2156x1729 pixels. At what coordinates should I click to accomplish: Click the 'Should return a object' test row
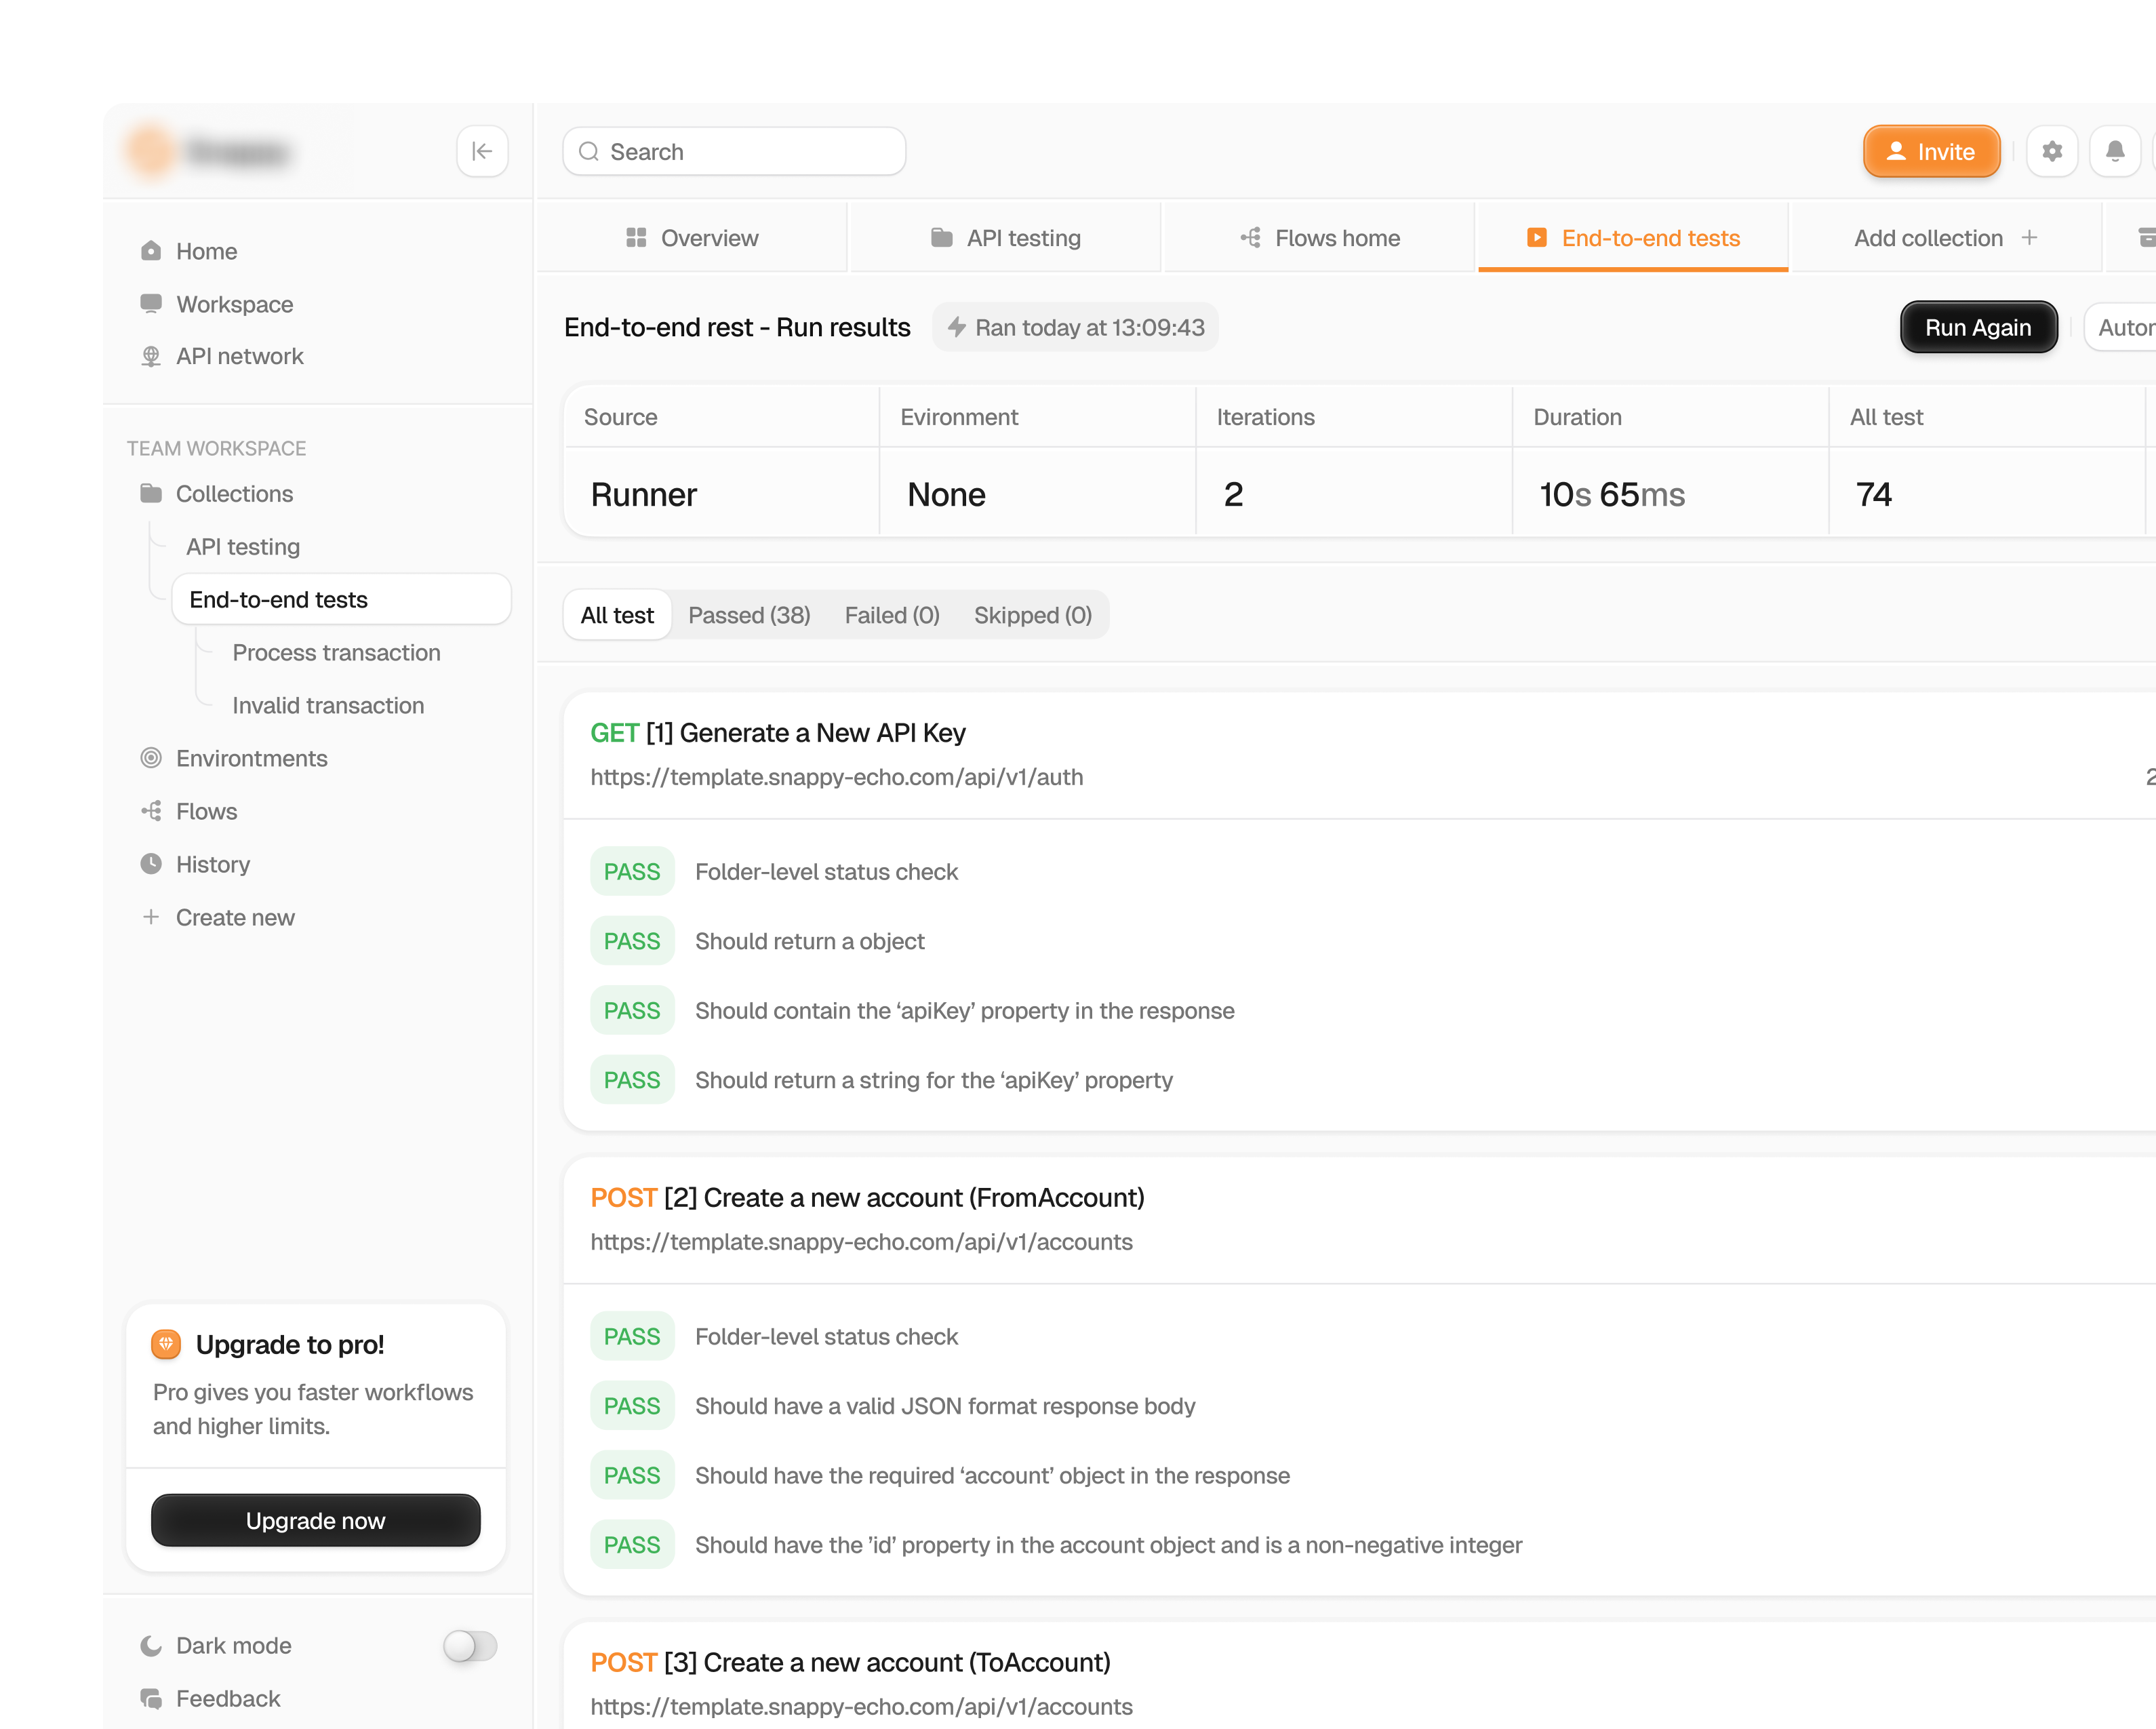point(809,941)
